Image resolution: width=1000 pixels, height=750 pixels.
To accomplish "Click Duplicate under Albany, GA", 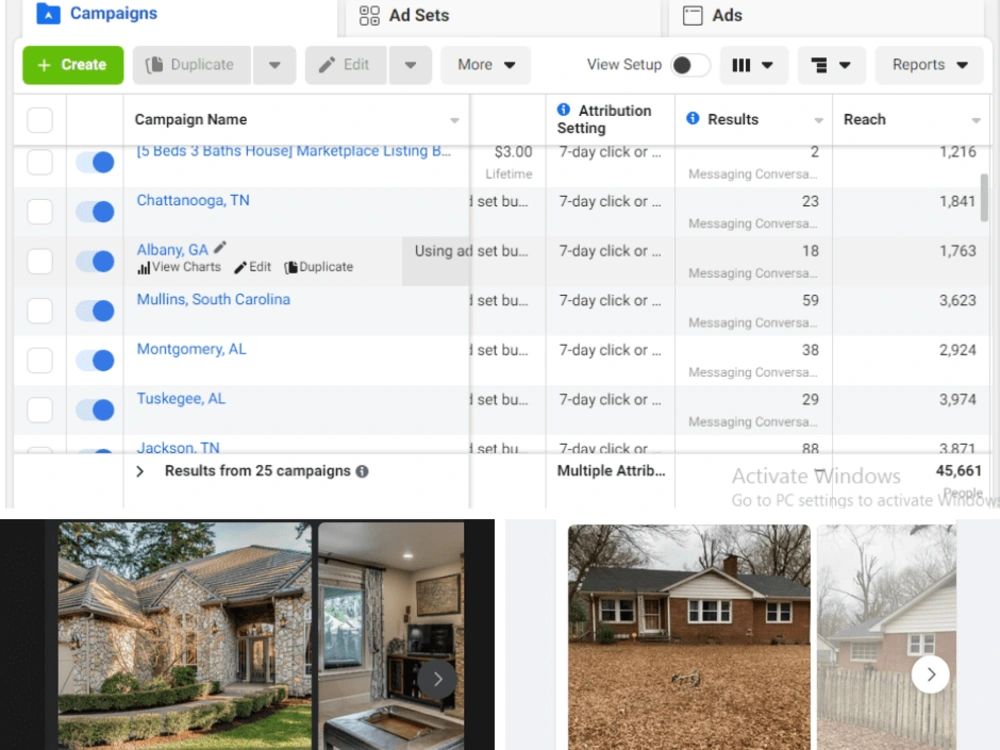I will (x=318, y=267).
